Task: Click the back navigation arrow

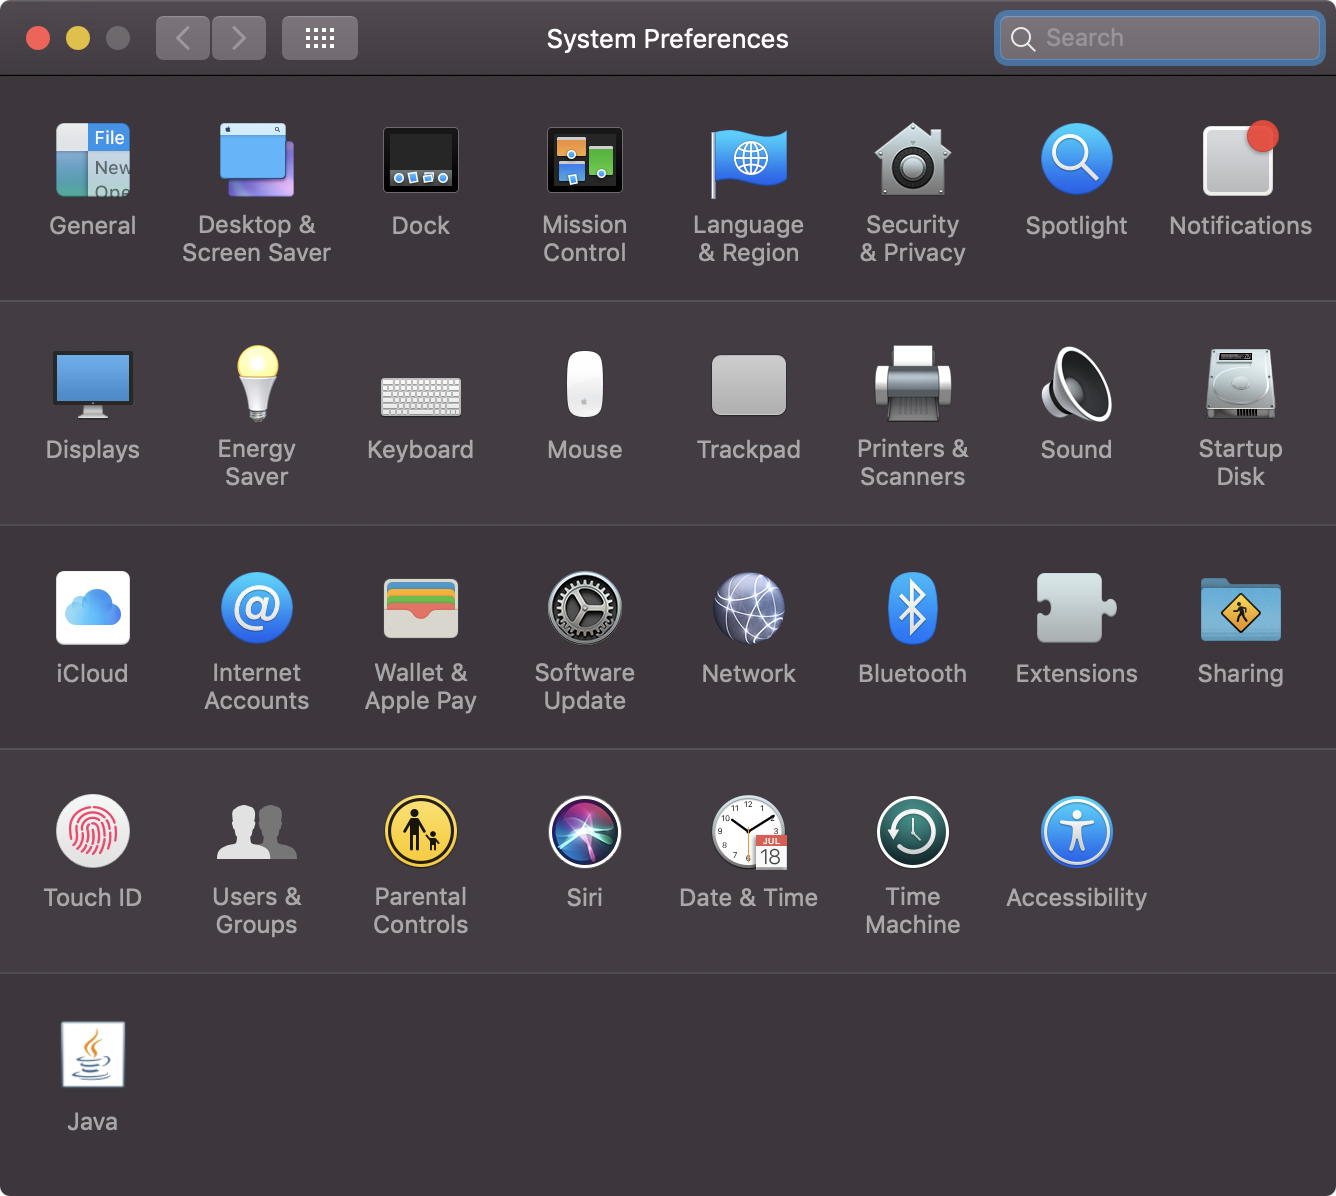Action: (183, 38)
